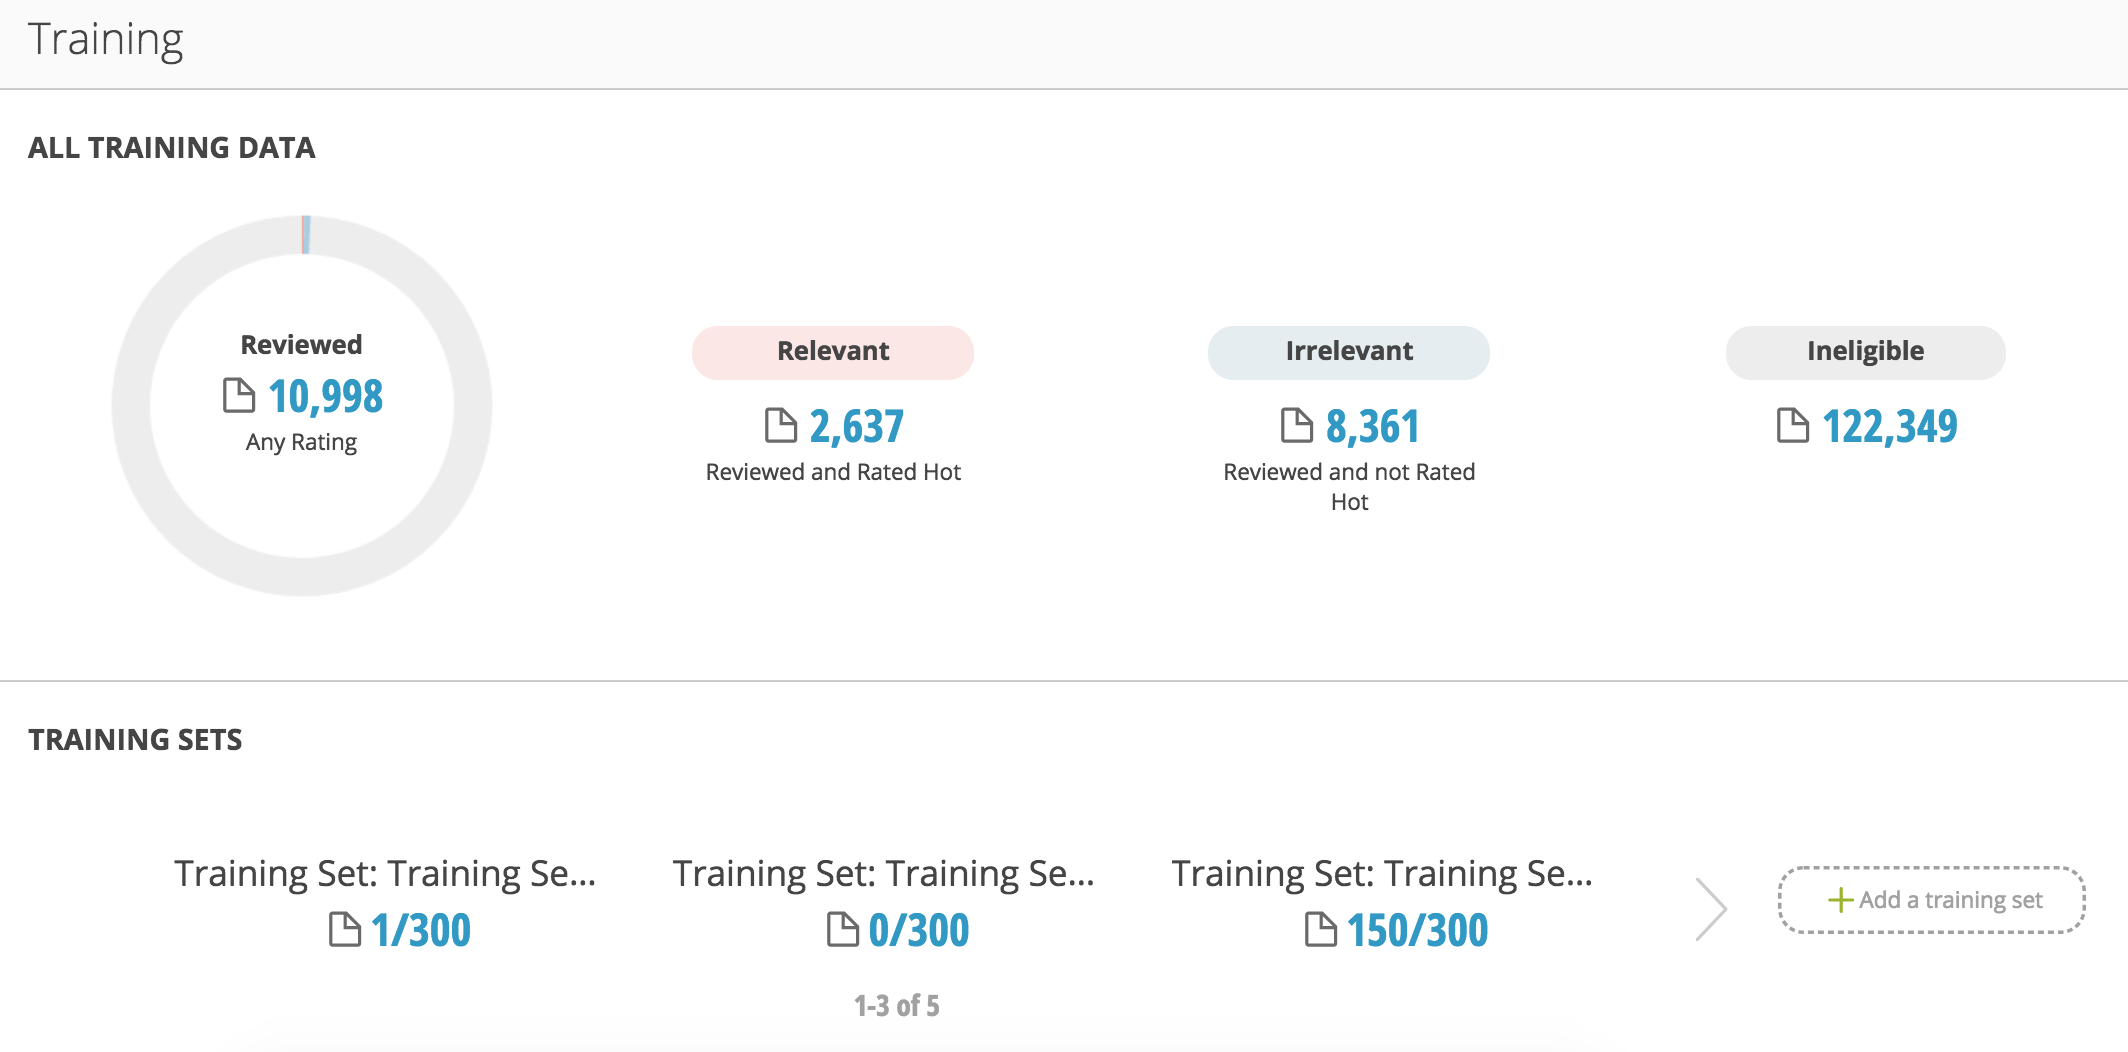Viewport: 2128px width, 1052px height.
Task: Click the document icon next to 2,637
Action: coord(780,426)
